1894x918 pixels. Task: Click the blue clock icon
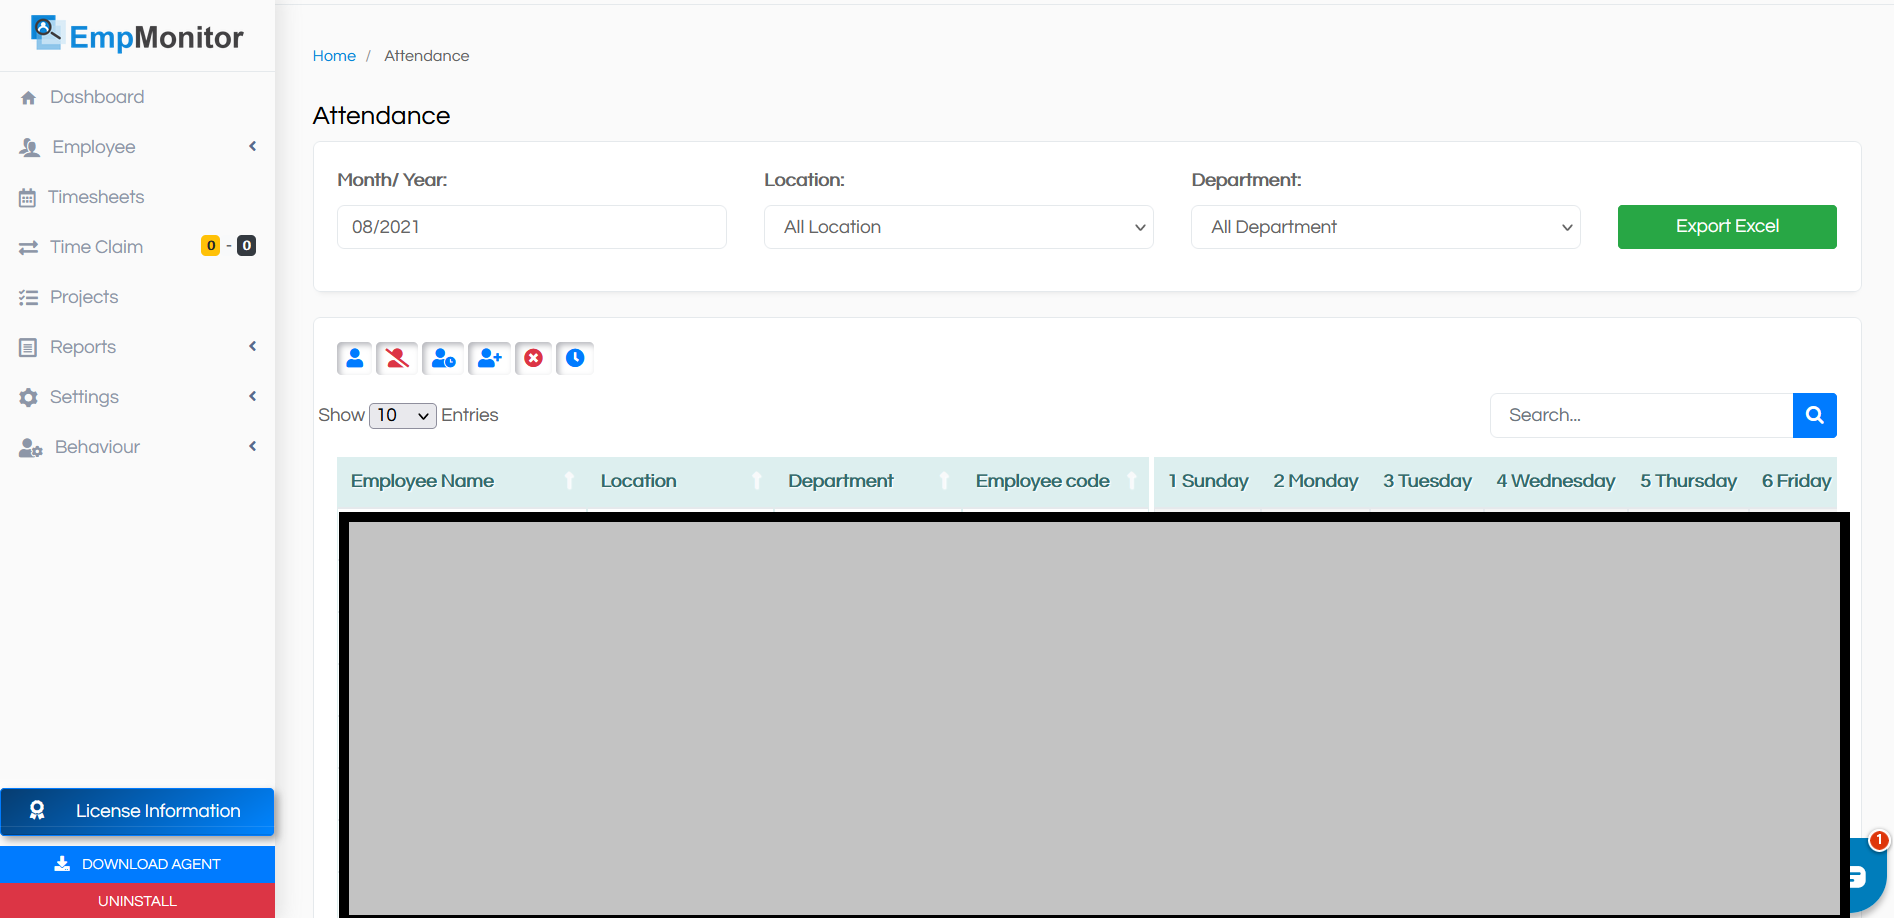pyautogui.click(x=575, y=358)
